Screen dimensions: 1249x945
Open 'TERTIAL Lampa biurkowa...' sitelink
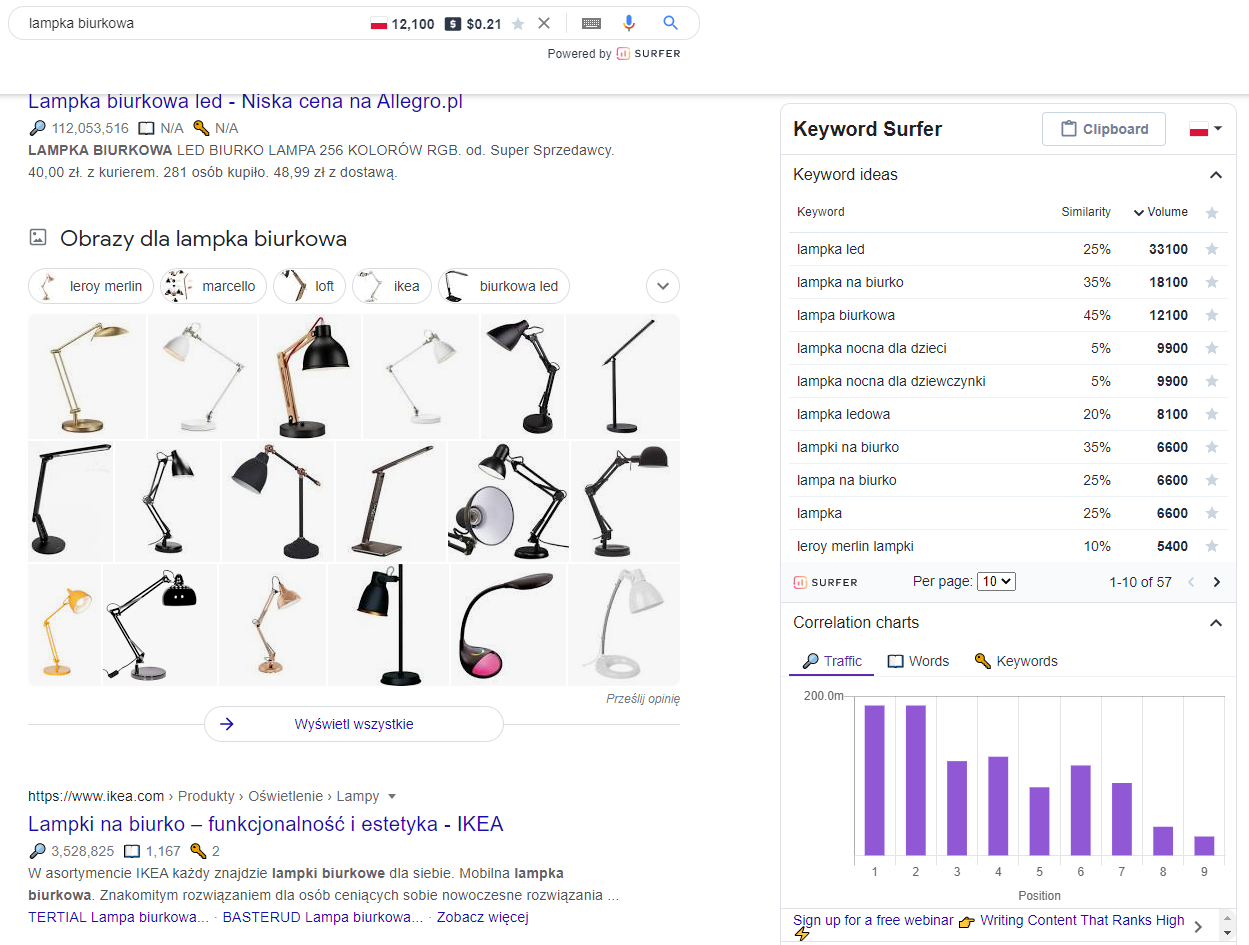coord(118,917)
